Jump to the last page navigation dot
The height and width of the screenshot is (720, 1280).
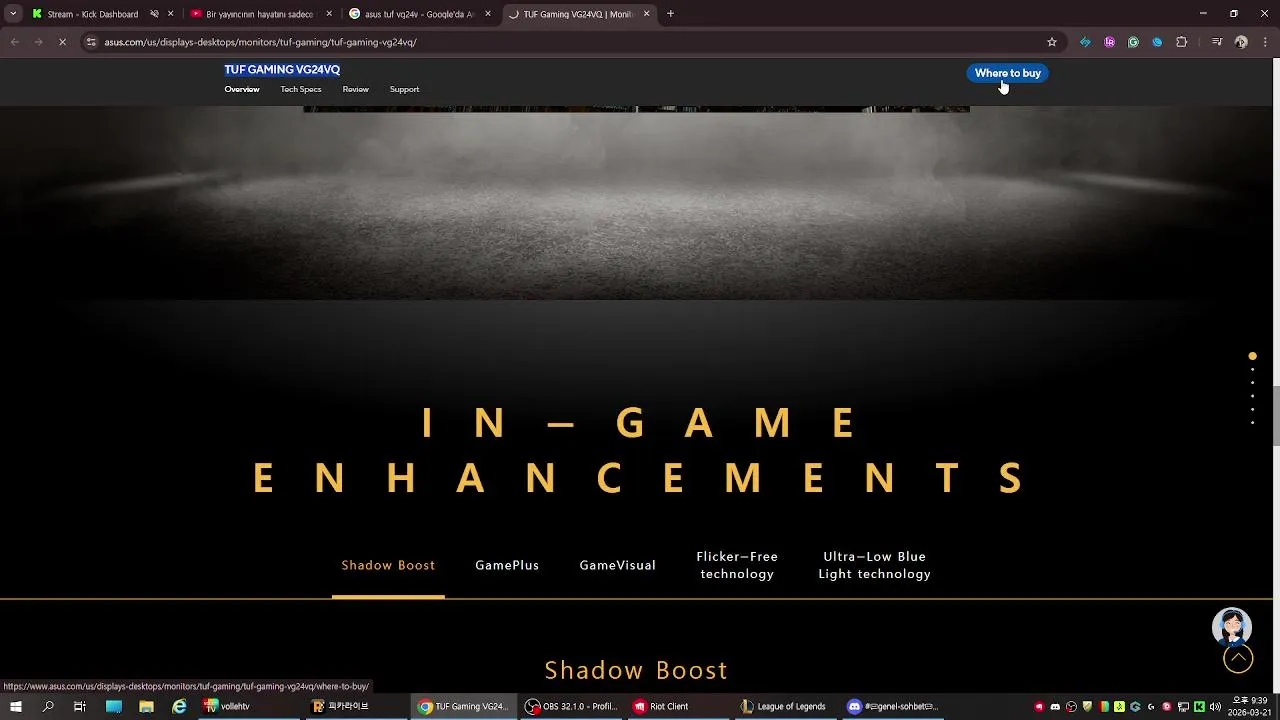tap(1252, 423)
